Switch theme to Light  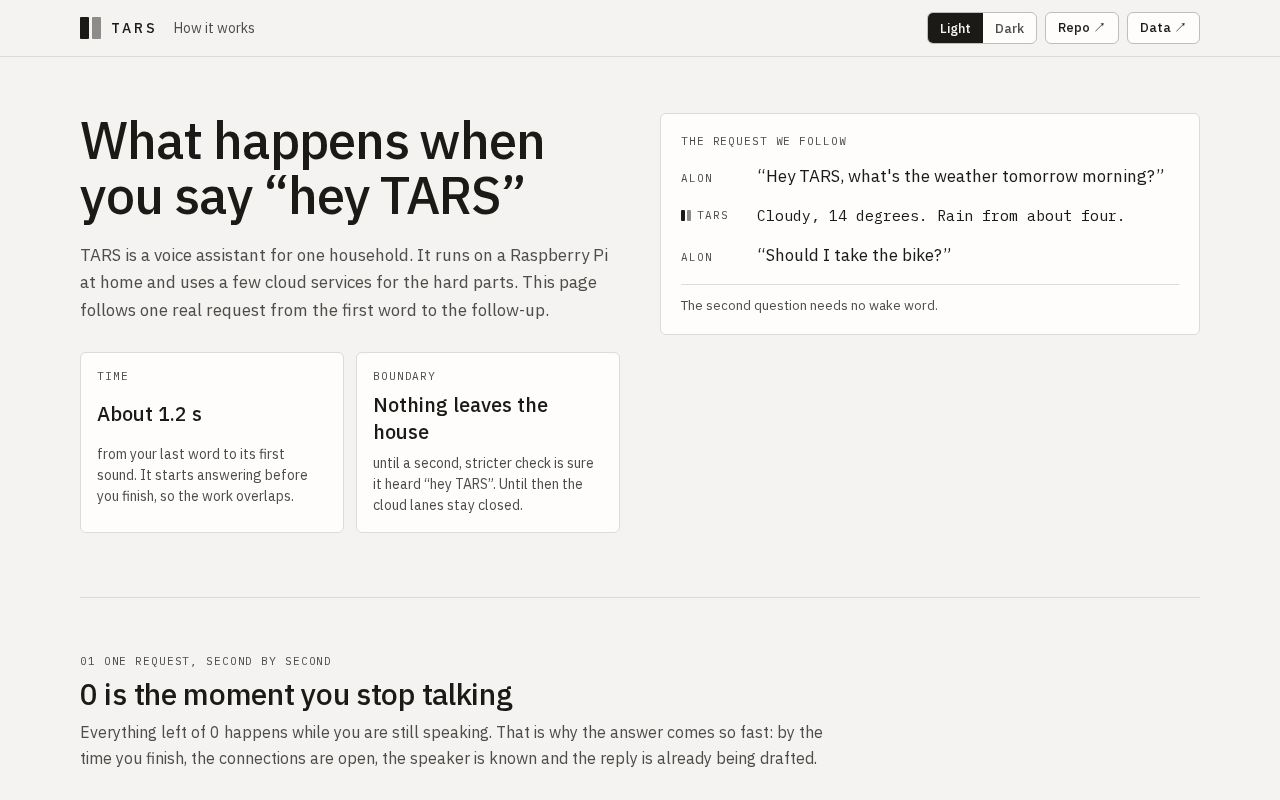coord(955,28)
